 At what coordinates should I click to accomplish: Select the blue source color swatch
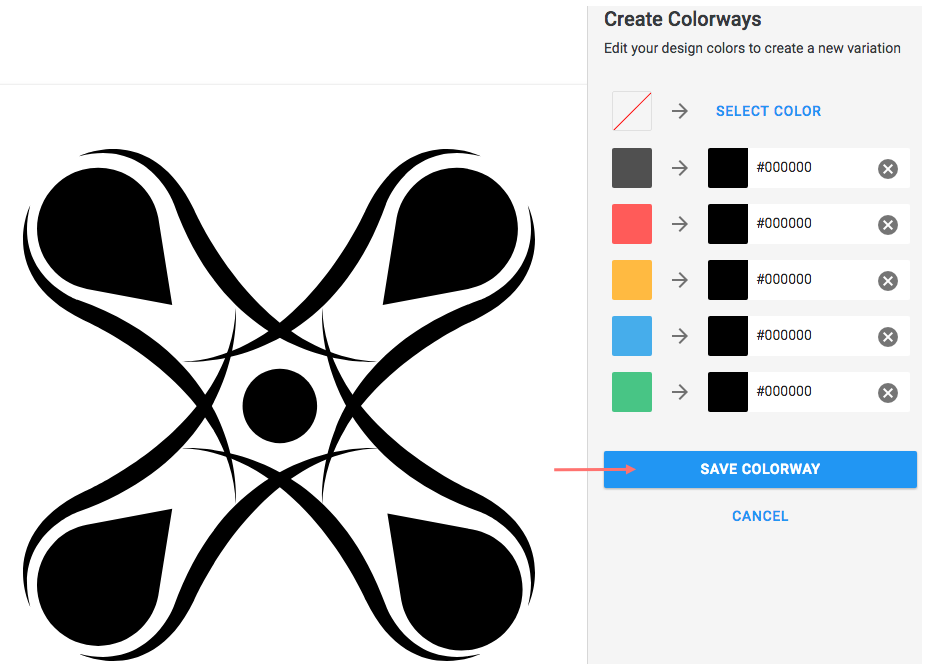(x=631, y=335)
